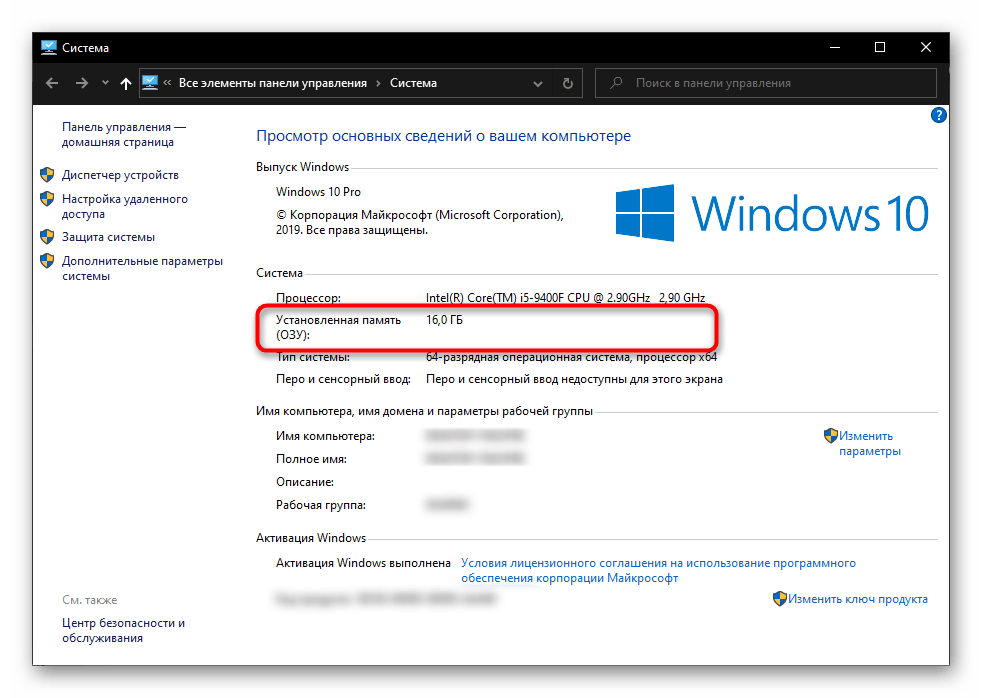Viewport: 982px width, 698px height.
Task: Click the magnifier icon in the search box
Action: point(616,83)
